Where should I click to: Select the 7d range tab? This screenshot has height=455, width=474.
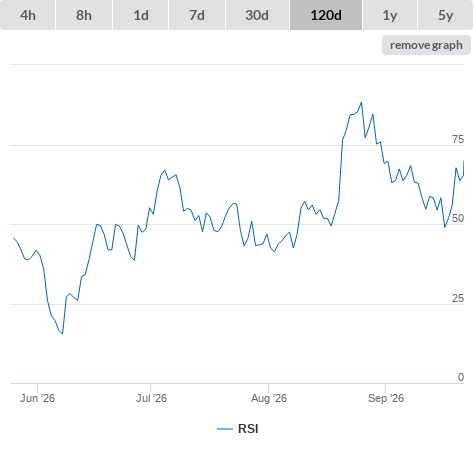(197, 15)
